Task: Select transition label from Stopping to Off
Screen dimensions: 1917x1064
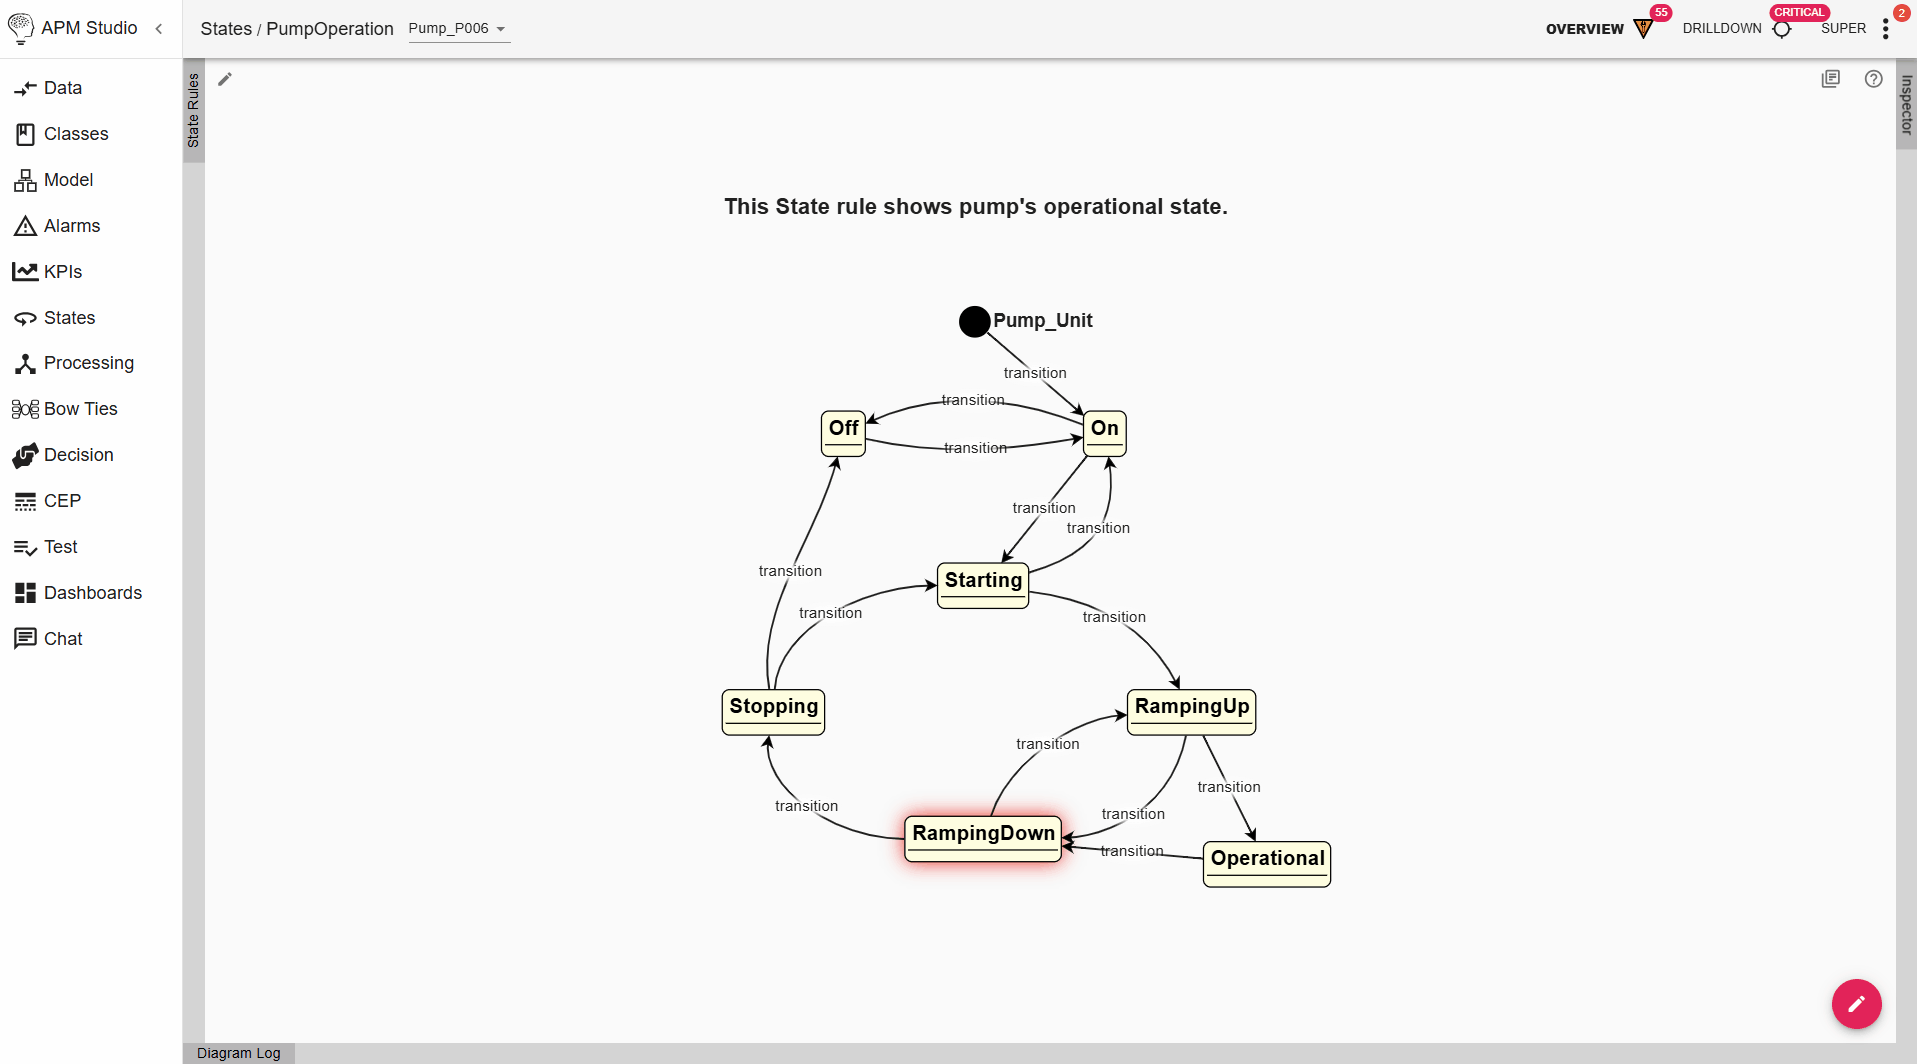Action: pyautogui.click(x=790, y=571)
